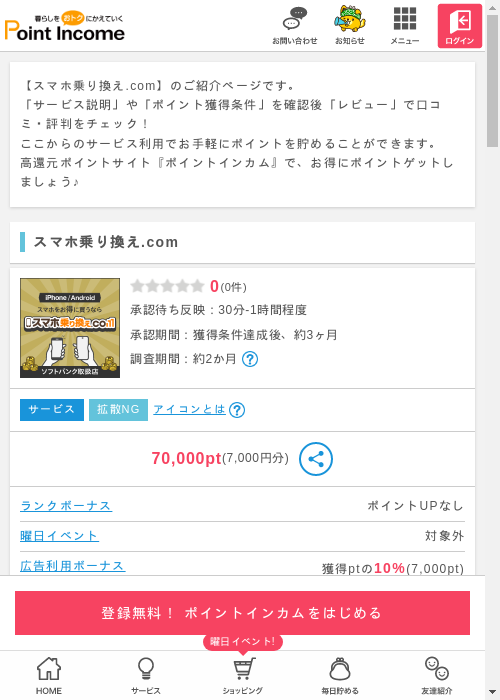The height and width of the screenshot is (700, 500).
Task: Open the ランクボーナス link
Action: click(66, 506)
